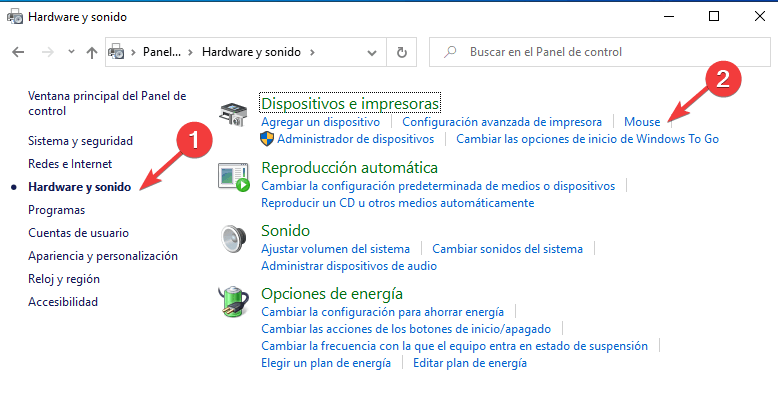The width and height of the screenshot is (778, 393).
Task: Click the window title bar Hardware icon
Action: click(x=15, y=16)
